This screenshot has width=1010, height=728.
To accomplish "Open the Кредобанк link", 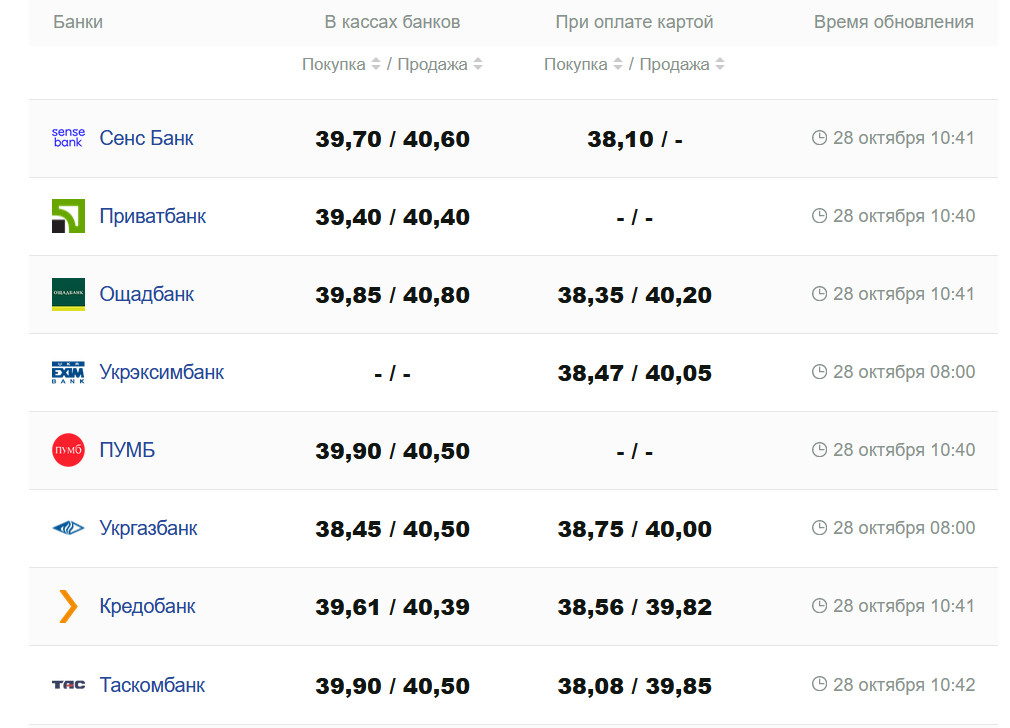I will 147,606.
